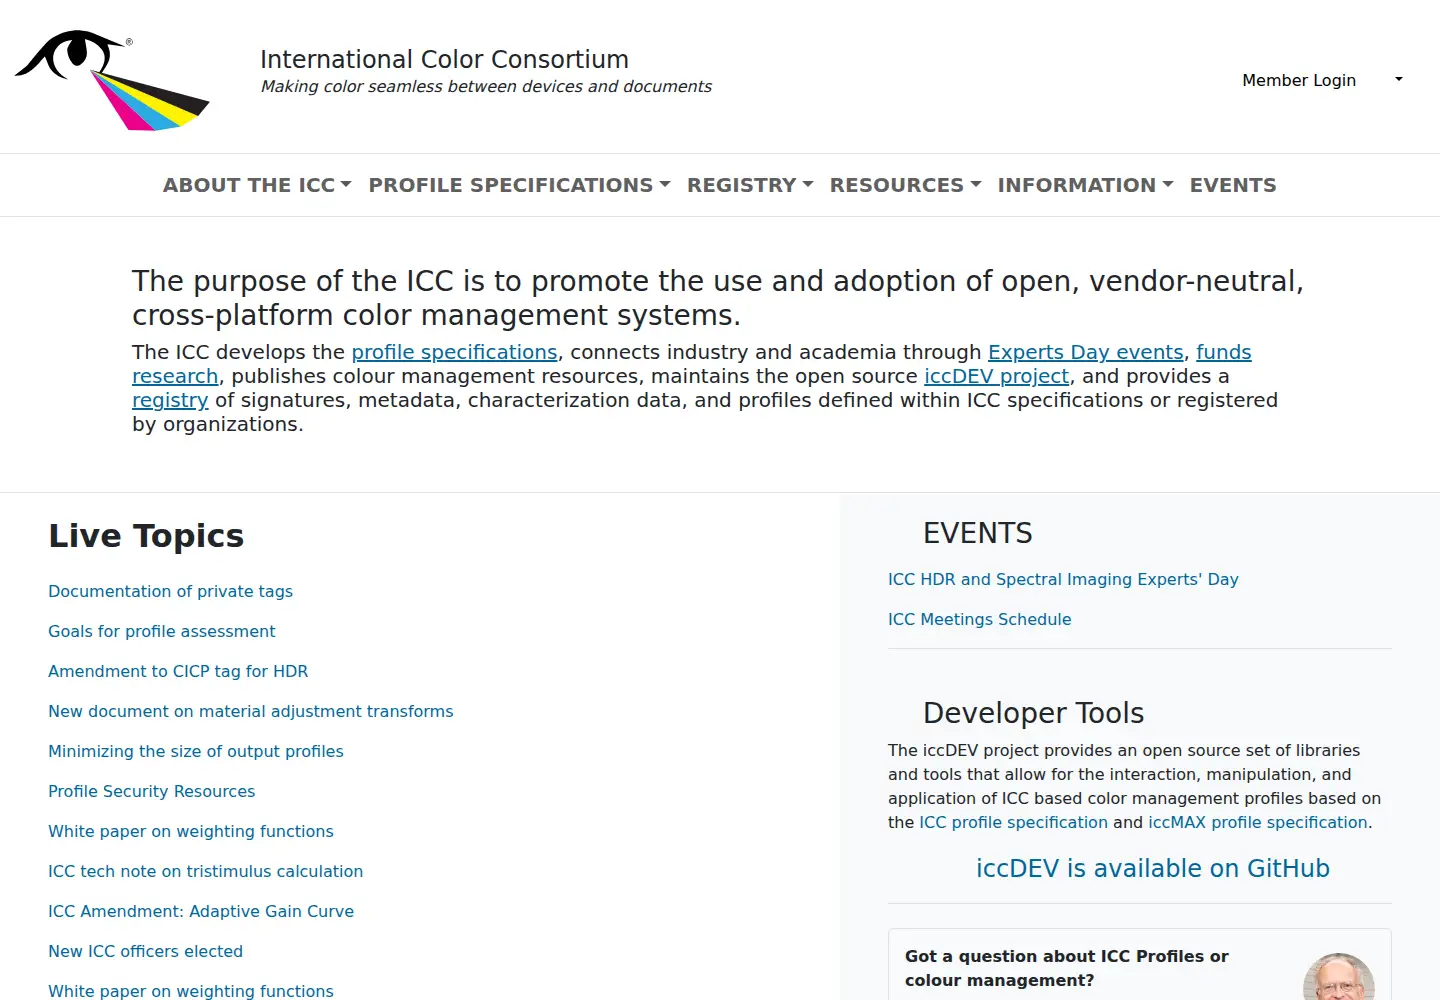This screenshot has height=1000, width=1440.
Task: Open the REGISTRY dropdown
Action: [750, 185]
